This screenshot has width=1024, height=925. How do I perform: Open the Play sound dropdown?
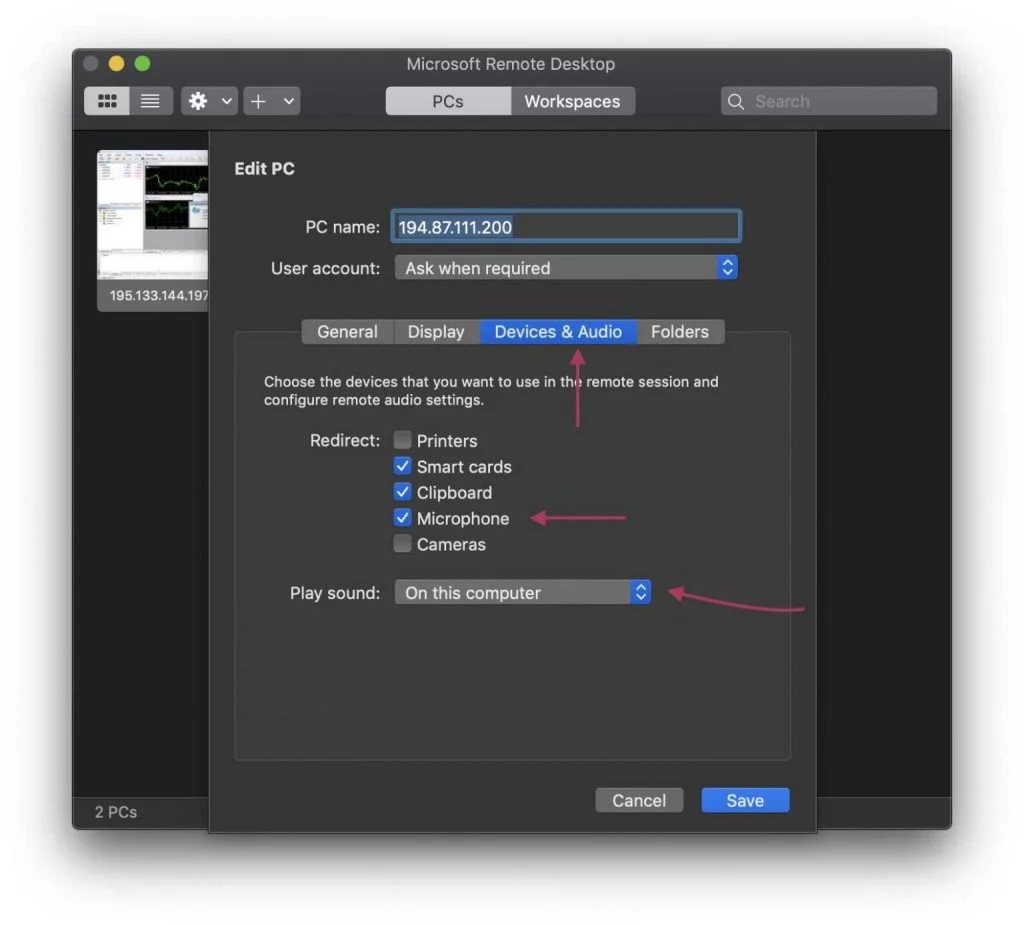tap(522, 592)
